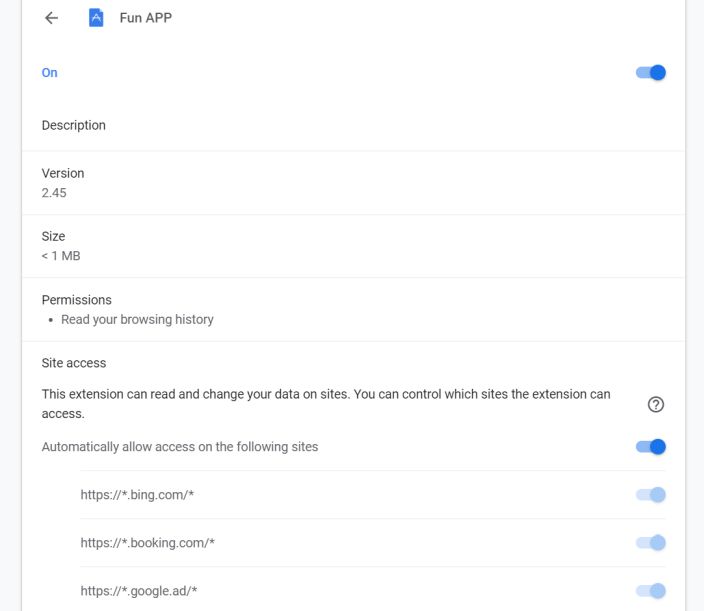
Task: Go back using the left arrow
Action: coord(52,18)
